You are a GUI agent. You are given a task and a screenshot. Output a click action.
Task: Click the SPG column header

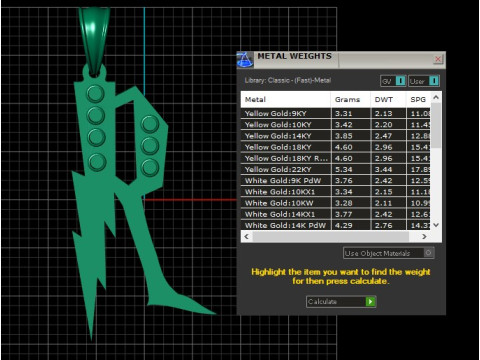click(x=418, y=99)
